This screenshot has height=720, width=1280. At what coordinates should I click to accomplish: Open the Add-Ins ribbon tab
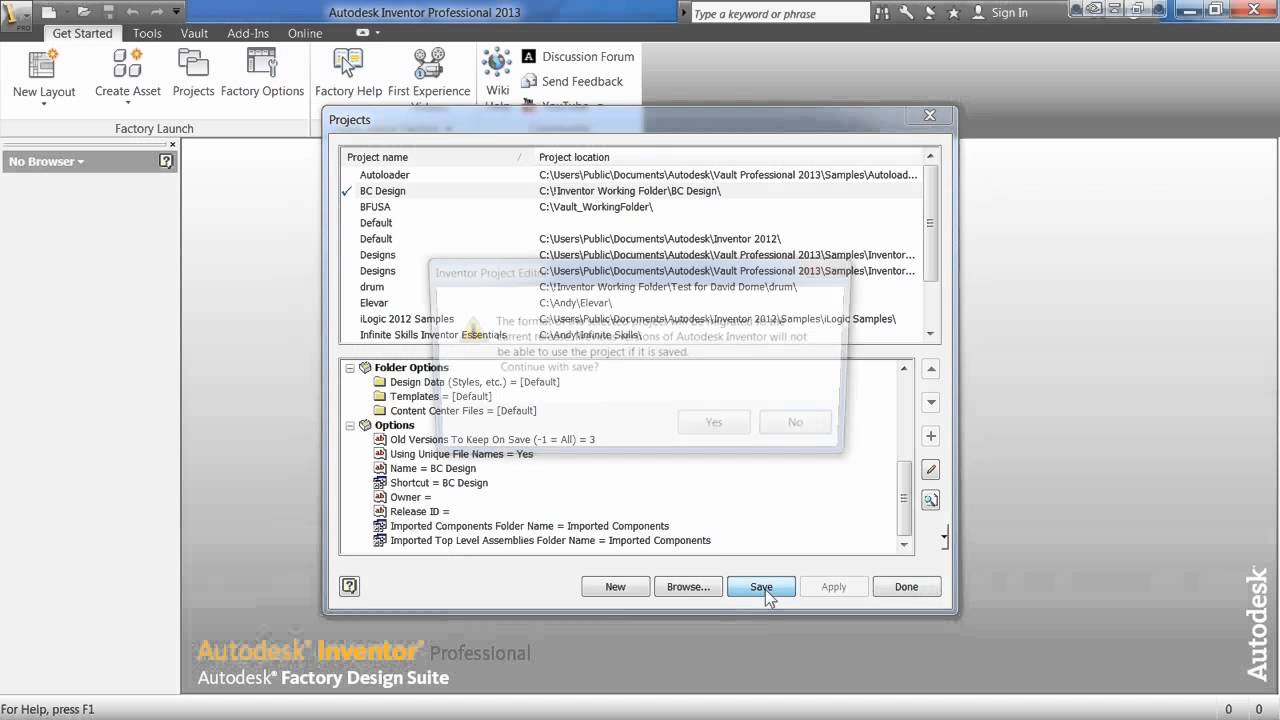(248, 33)
